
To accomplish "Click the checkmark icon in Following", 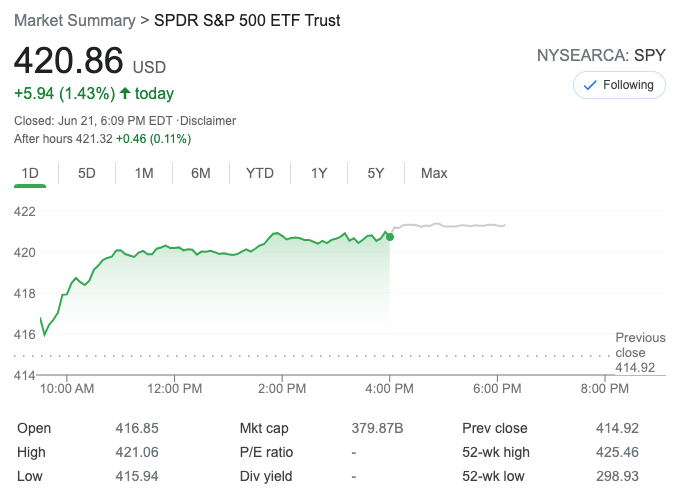I will click(x=590, y=85).
